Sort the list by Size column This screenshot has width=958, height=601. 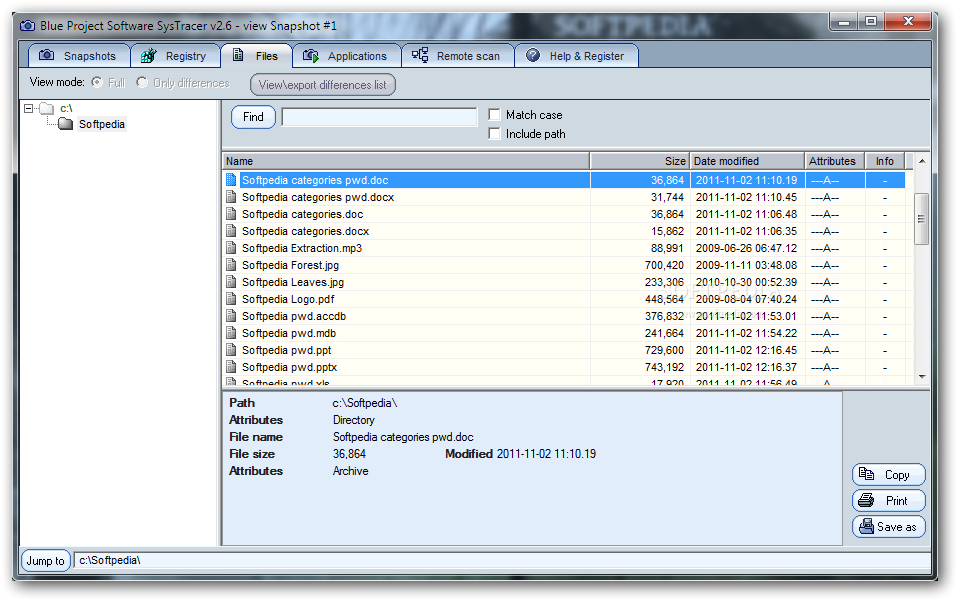(x=640, y=161)
